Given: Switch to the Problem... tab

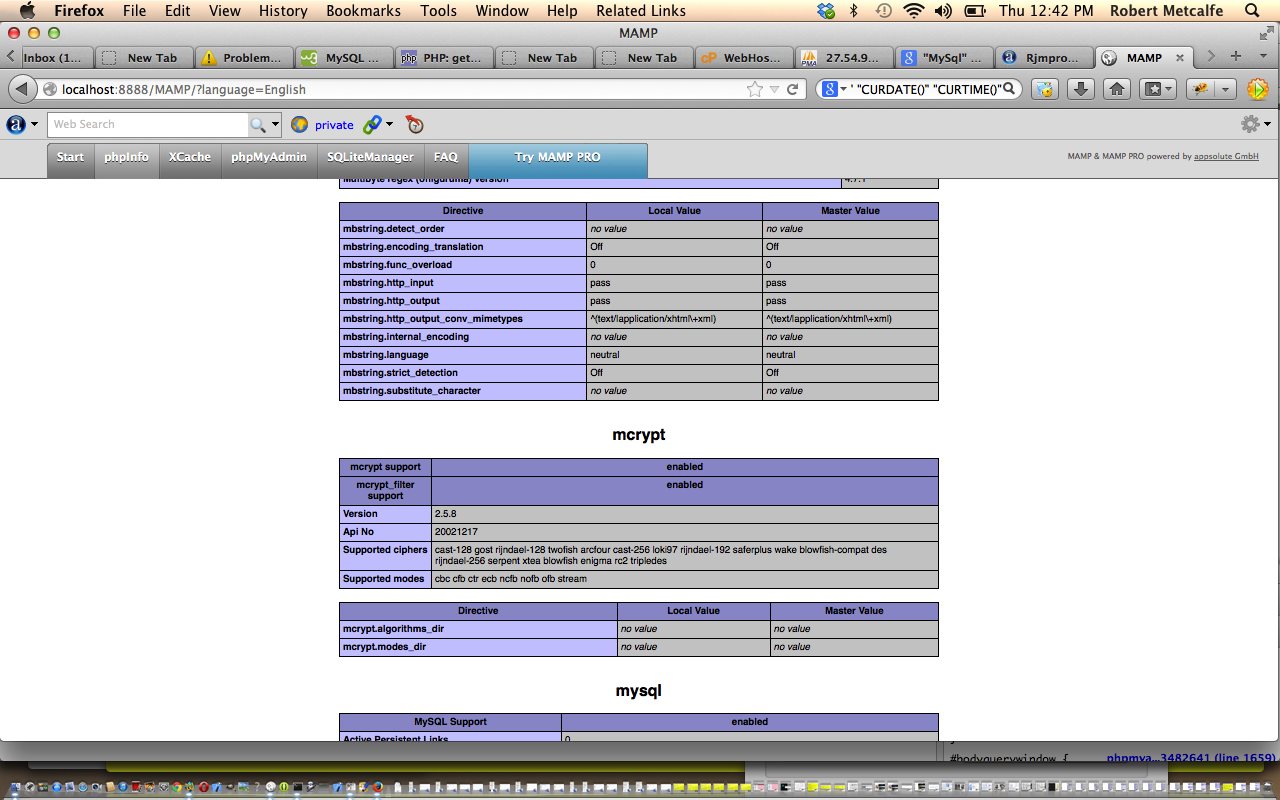Looking at the screenshot, I should (245, 57).
